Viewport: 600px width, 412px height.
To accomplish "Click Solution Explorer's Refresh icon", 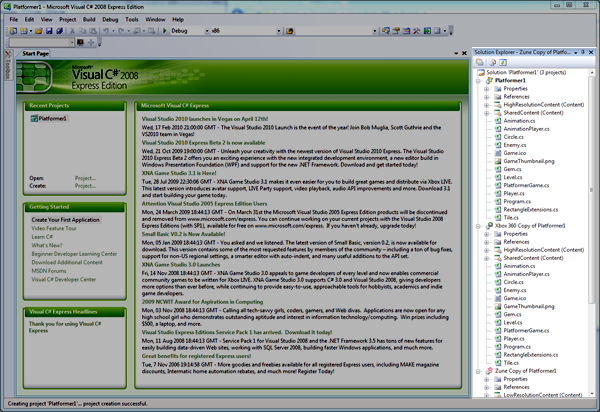I will 503,62.
